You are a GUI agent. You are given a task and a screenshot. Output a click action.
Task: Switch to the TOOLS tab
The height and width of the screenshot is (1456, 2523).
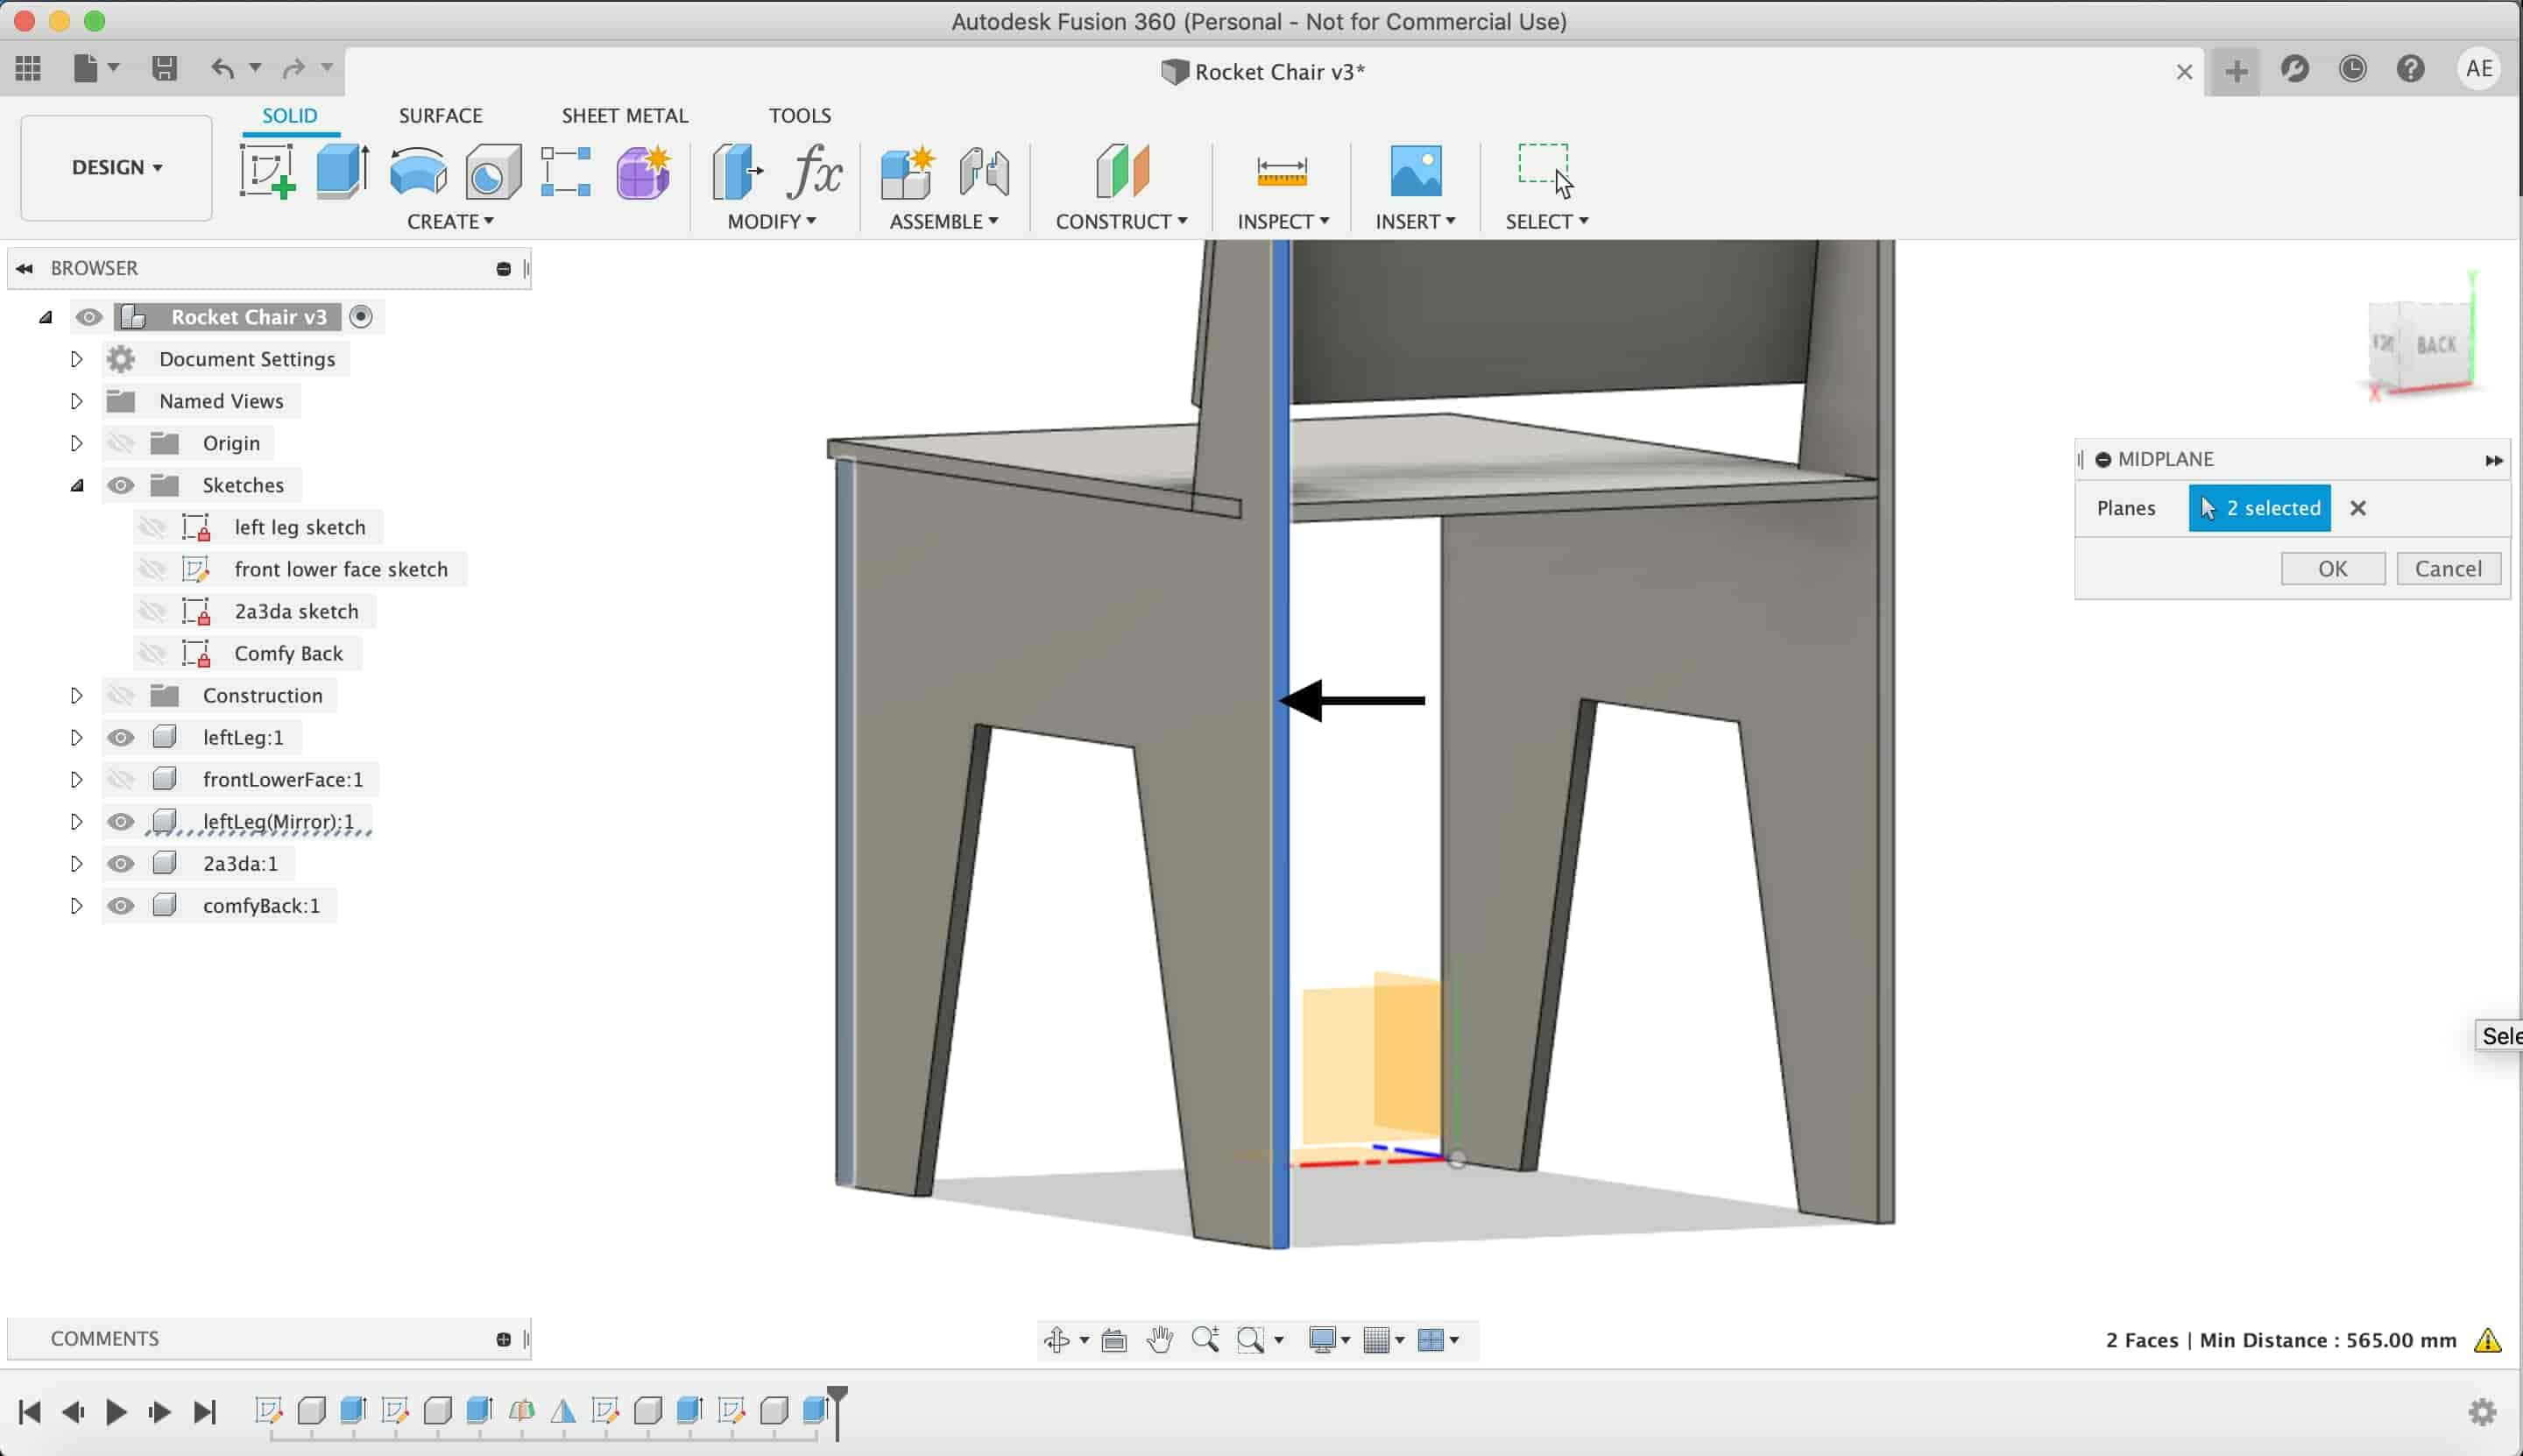click(799, 115)
